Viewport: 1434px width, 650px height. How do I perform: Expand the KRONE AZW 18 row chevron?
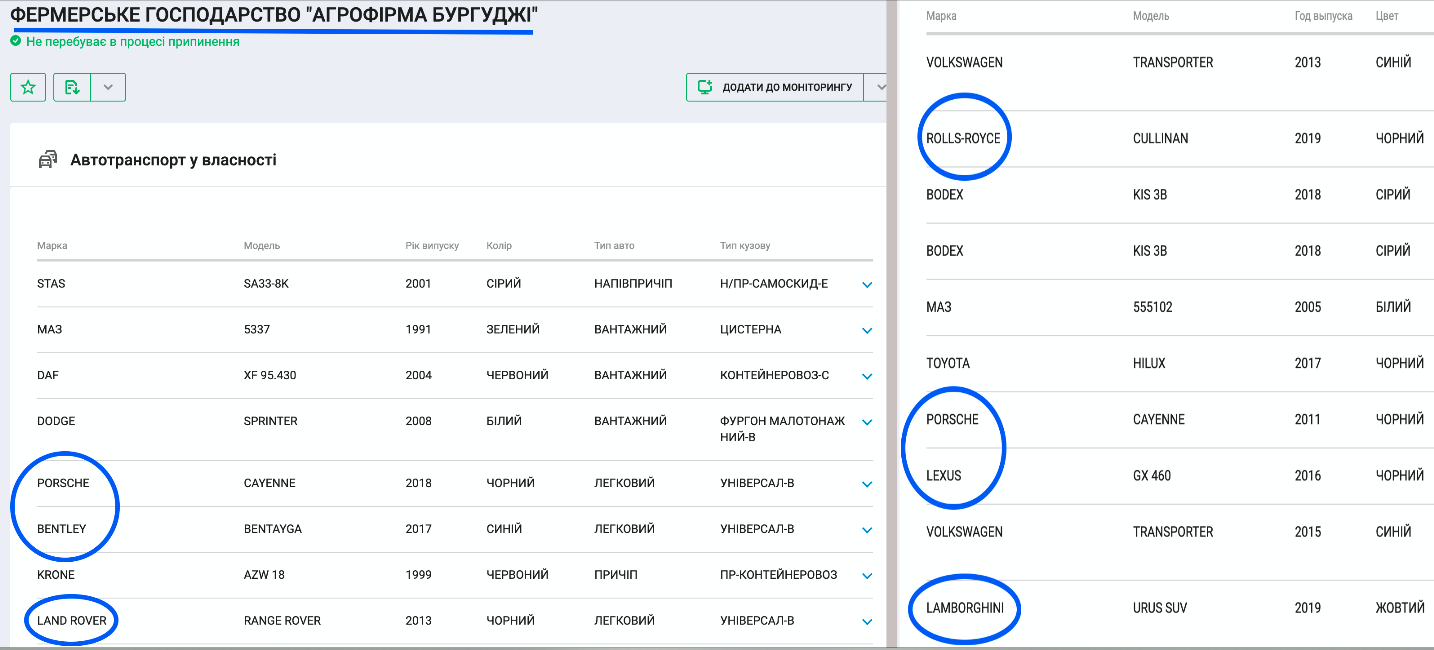click(x=867, y=577)
